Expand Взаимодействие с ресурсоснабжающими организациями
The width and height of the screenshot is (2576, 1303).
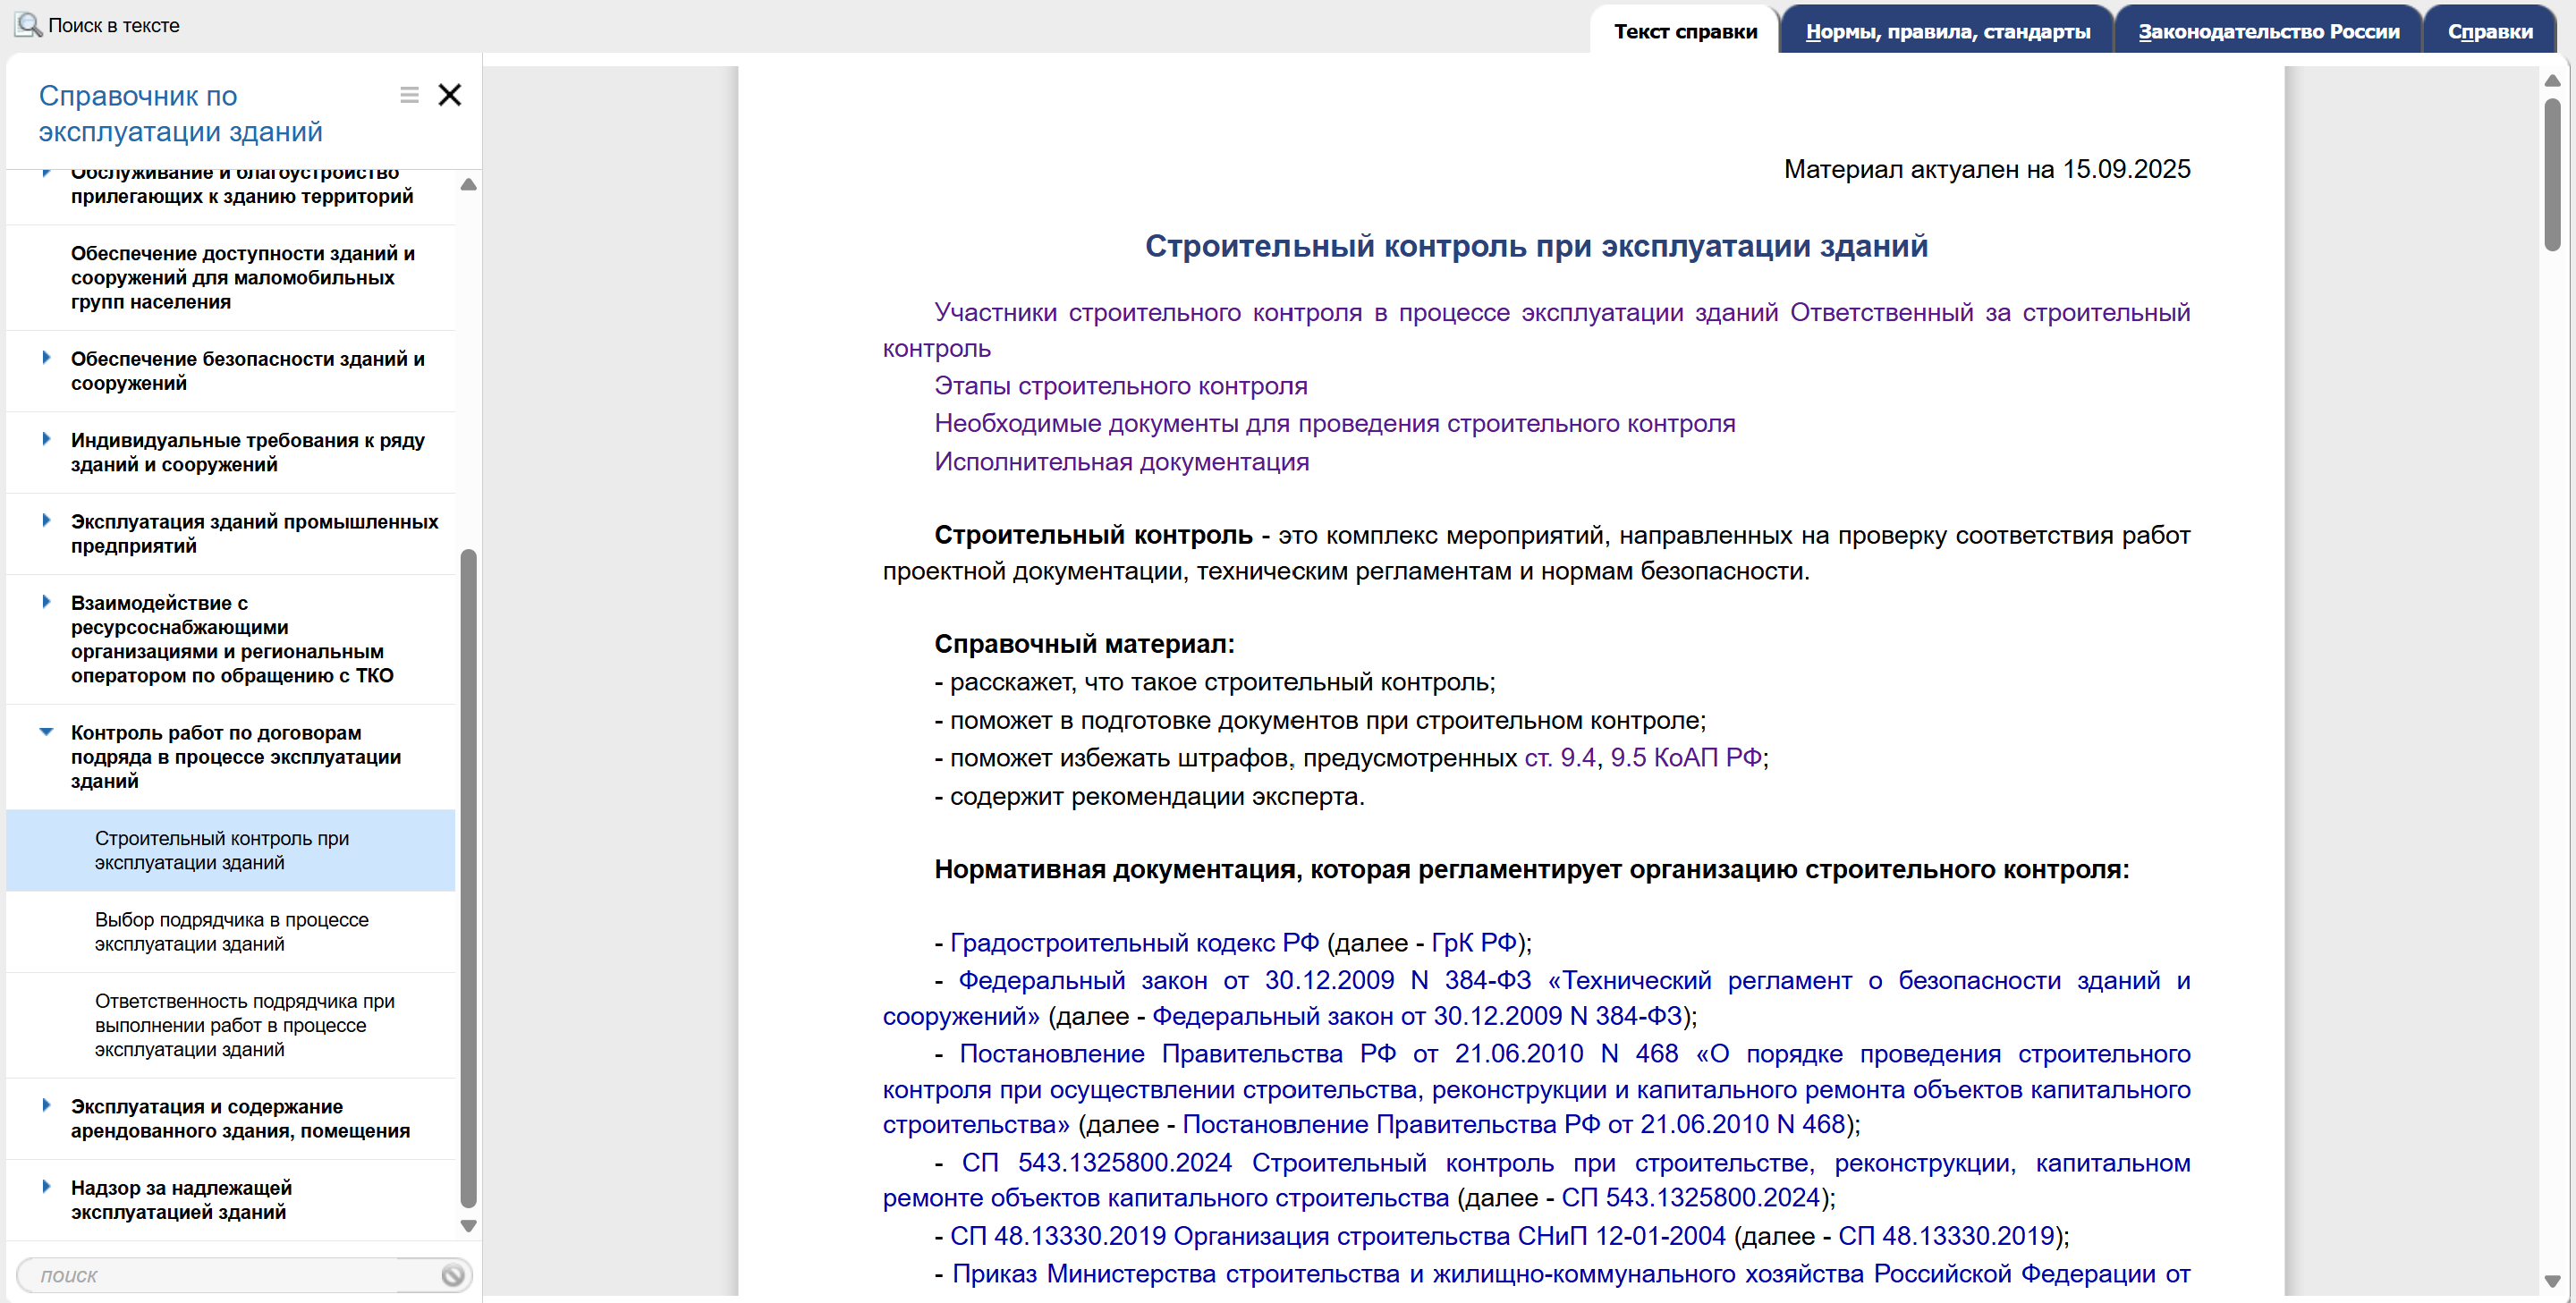(x=46, y=602)
